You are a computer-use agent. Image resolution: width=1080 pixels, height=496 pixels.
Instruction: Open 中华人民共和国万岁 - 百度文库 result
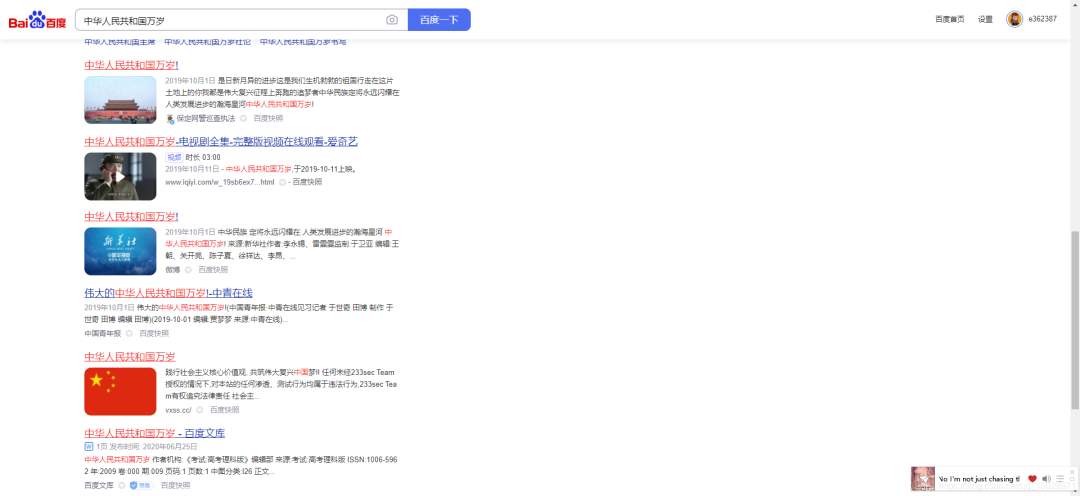[x=155, y=433]
